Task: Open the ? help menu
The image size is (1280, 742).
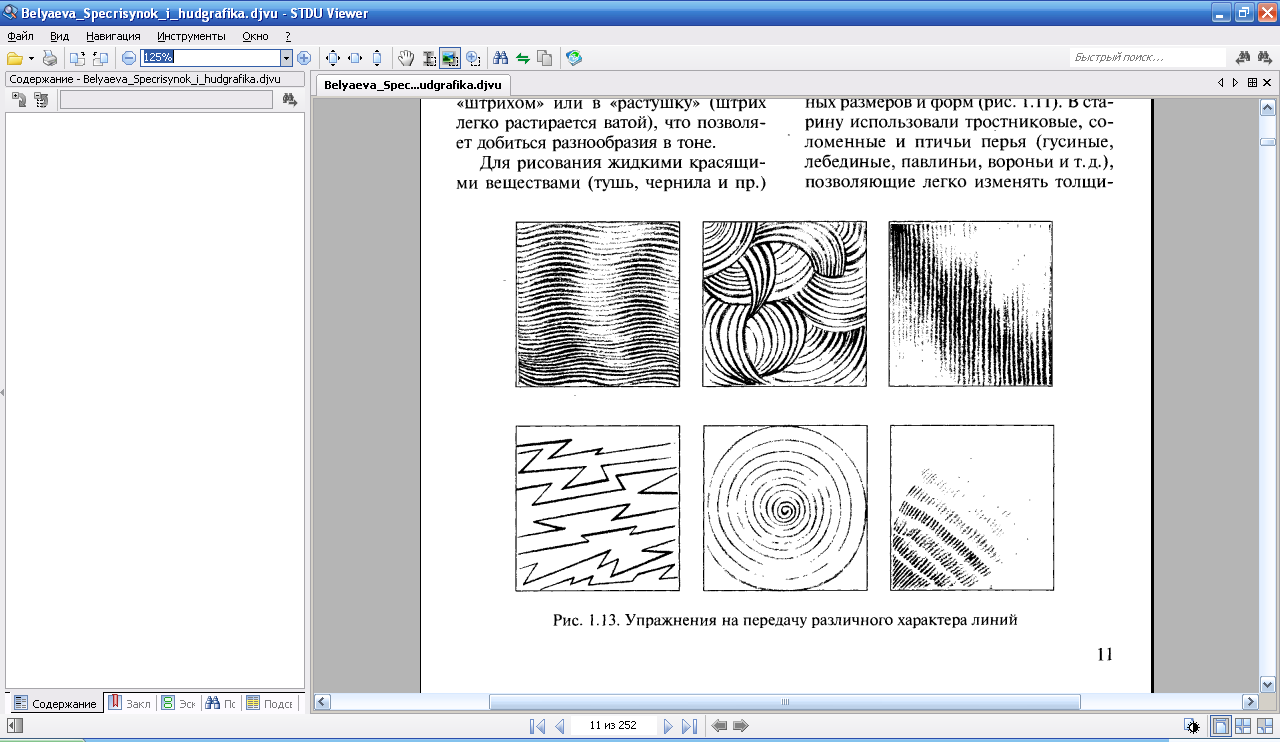Action: click(x=288, y=36)
